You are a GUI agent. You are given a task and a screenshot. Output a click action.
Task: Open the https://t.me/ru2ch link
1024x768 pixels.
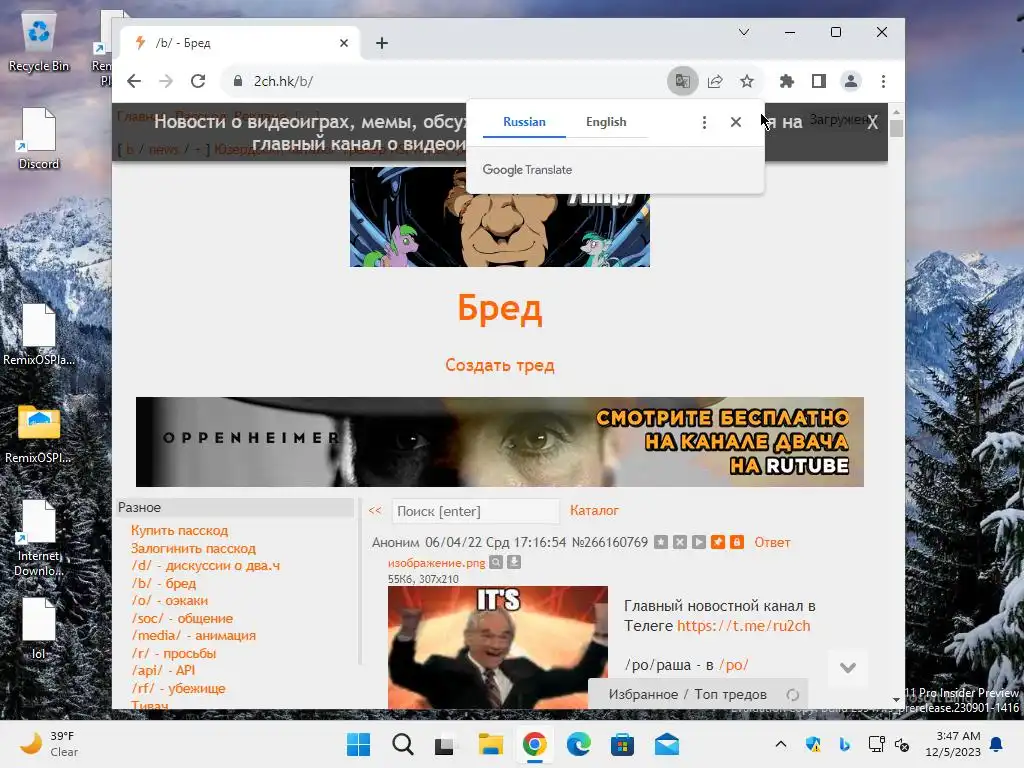click(743, 626)
